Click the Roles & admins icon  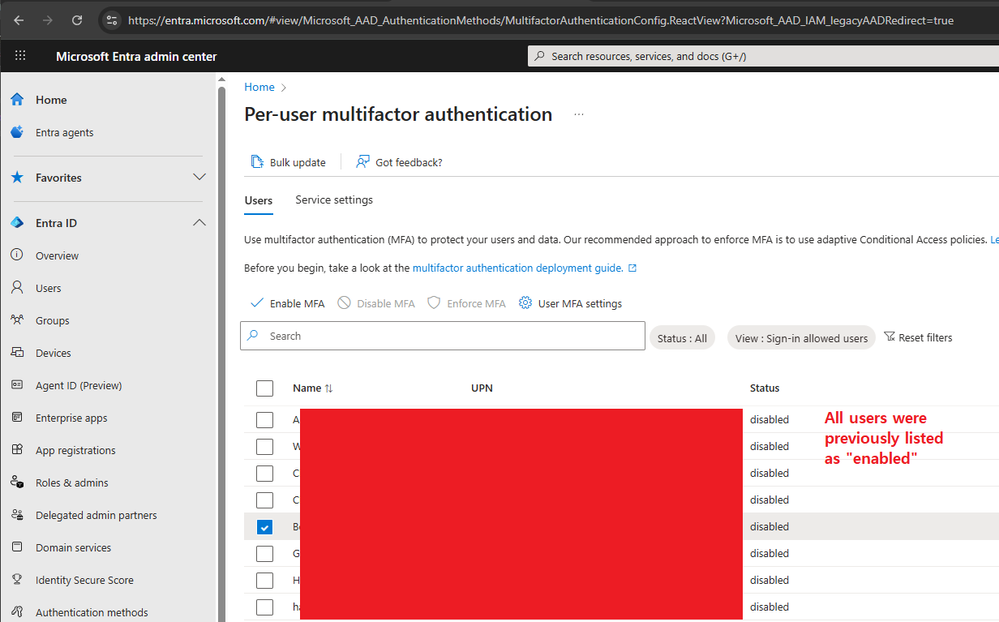[17, 482]
